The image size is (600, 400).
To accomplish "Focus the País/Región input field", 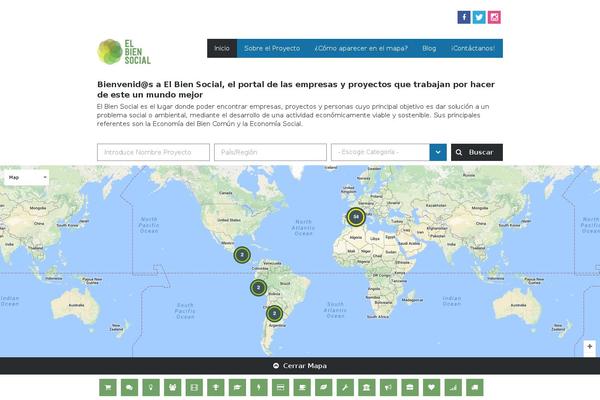I will 270,152.
